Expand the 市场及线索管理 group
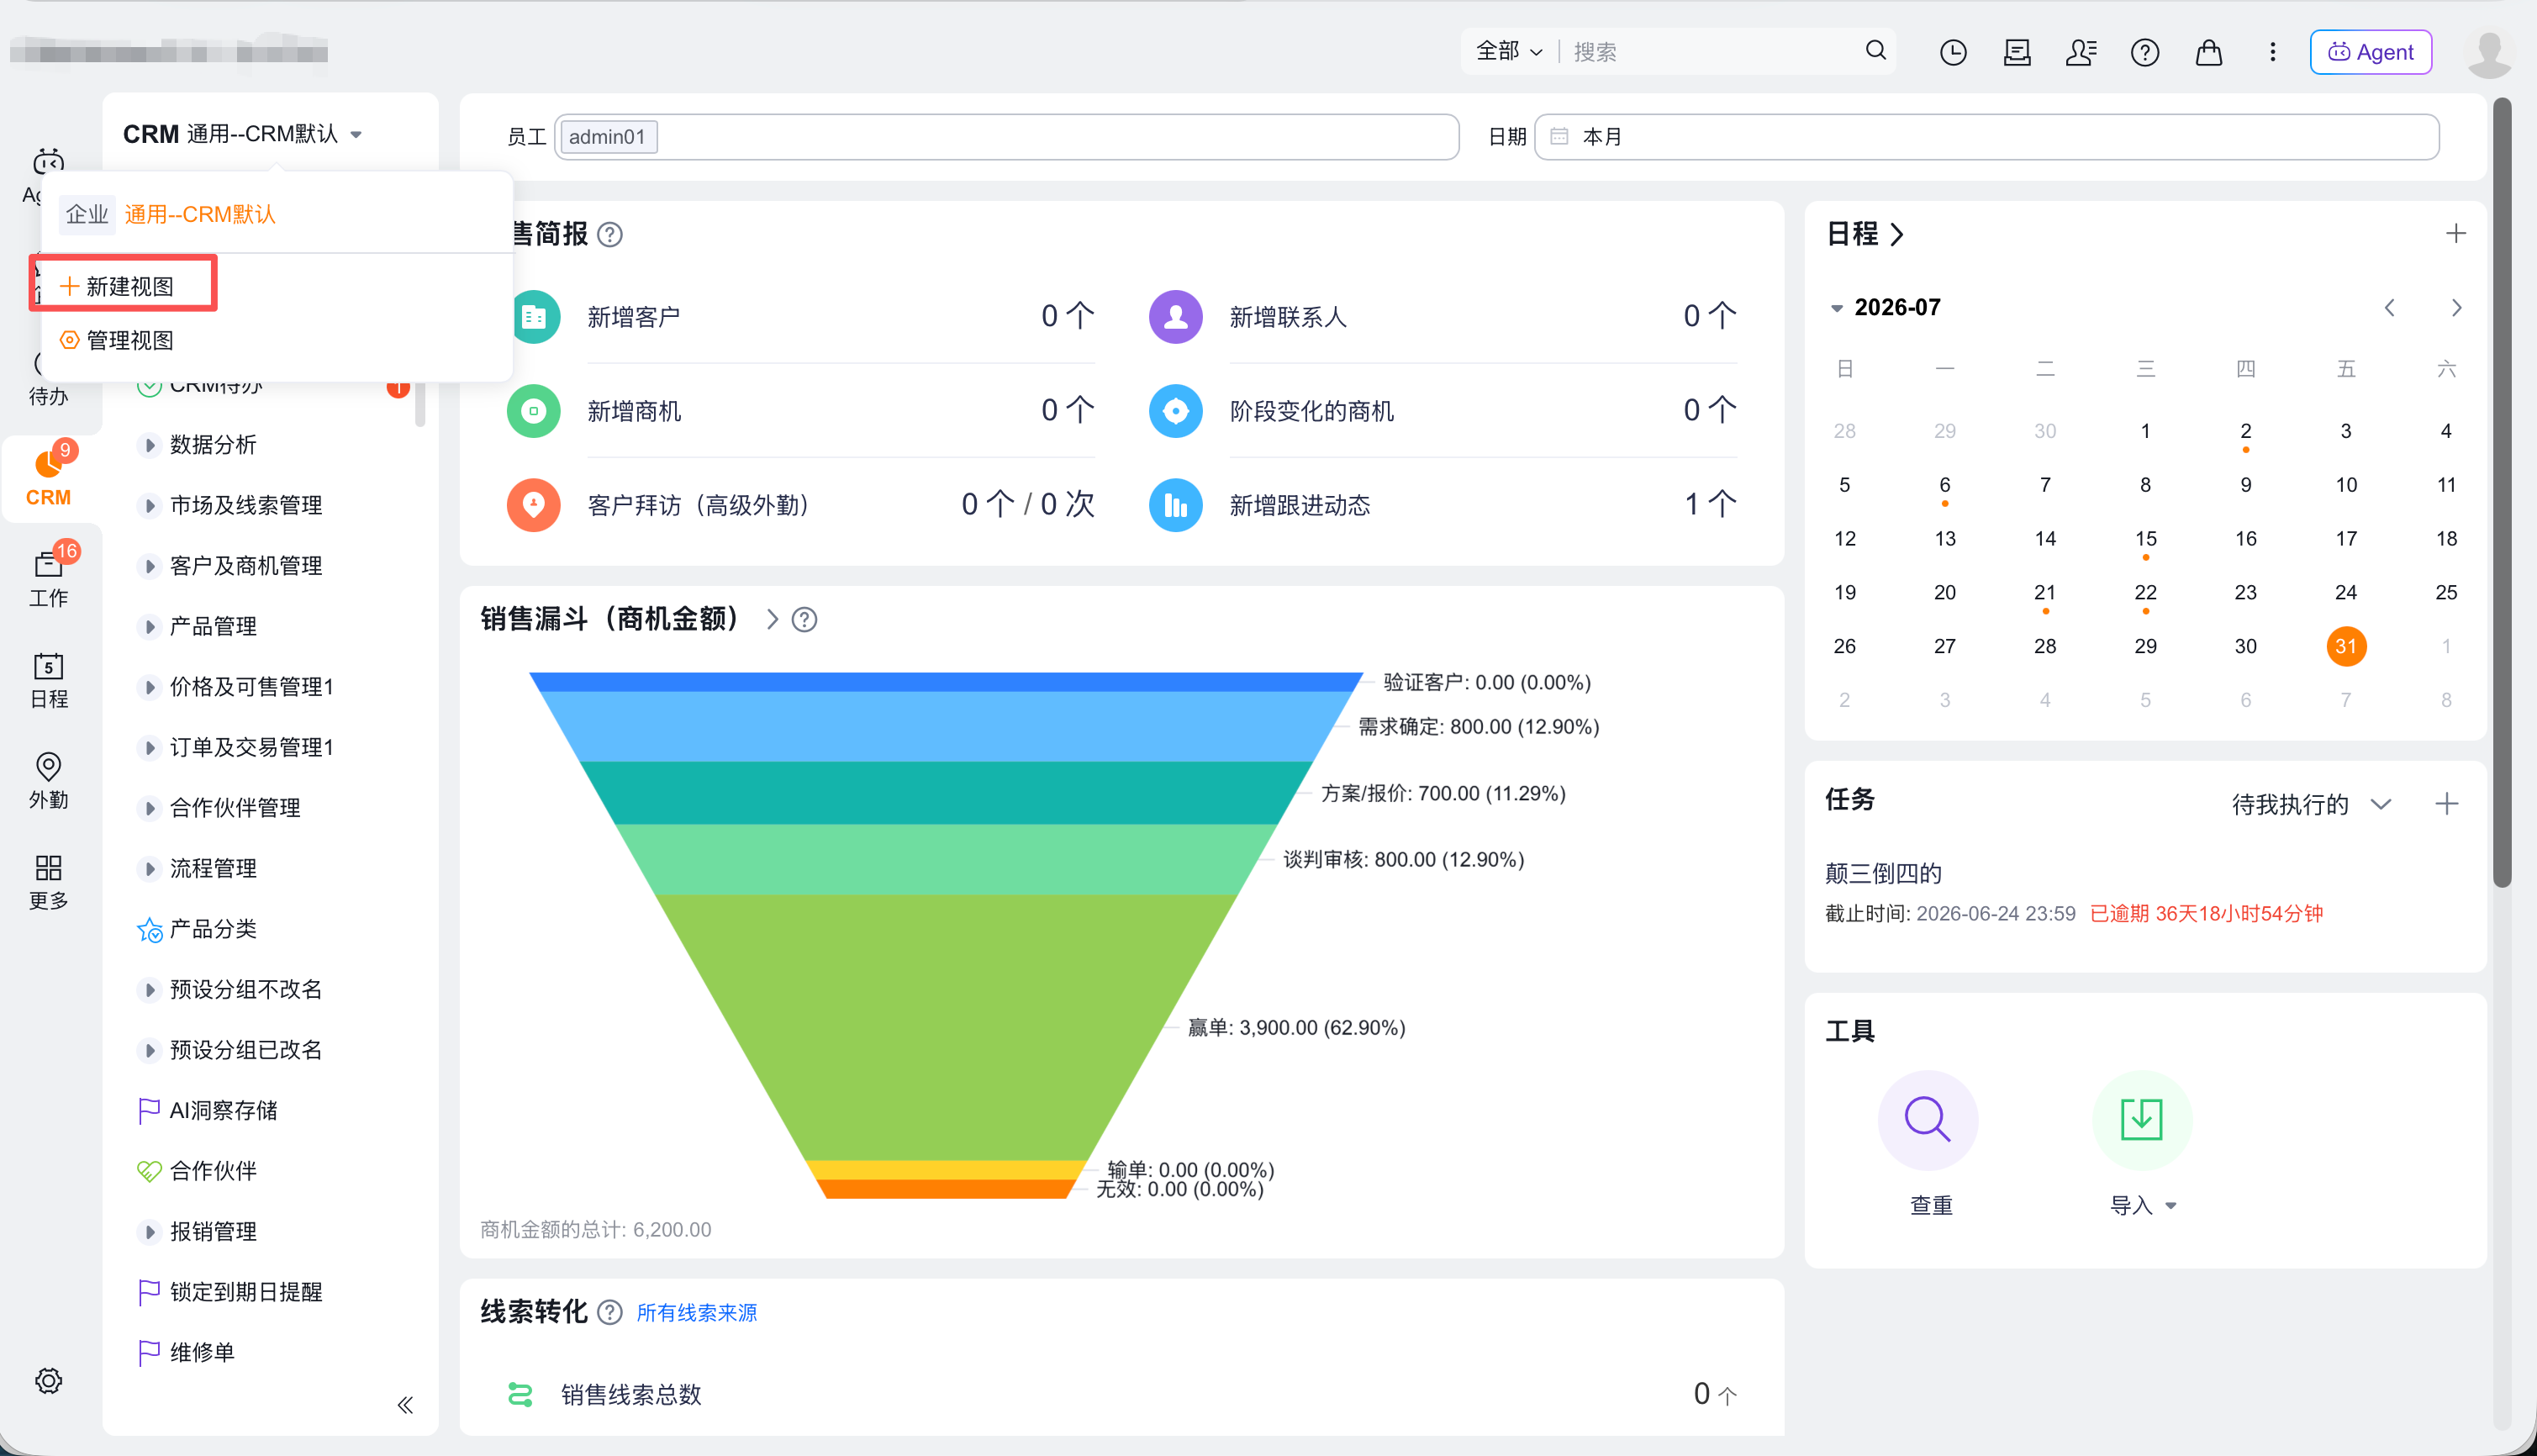This screenshot has width=2537, height=1456. 149,505
